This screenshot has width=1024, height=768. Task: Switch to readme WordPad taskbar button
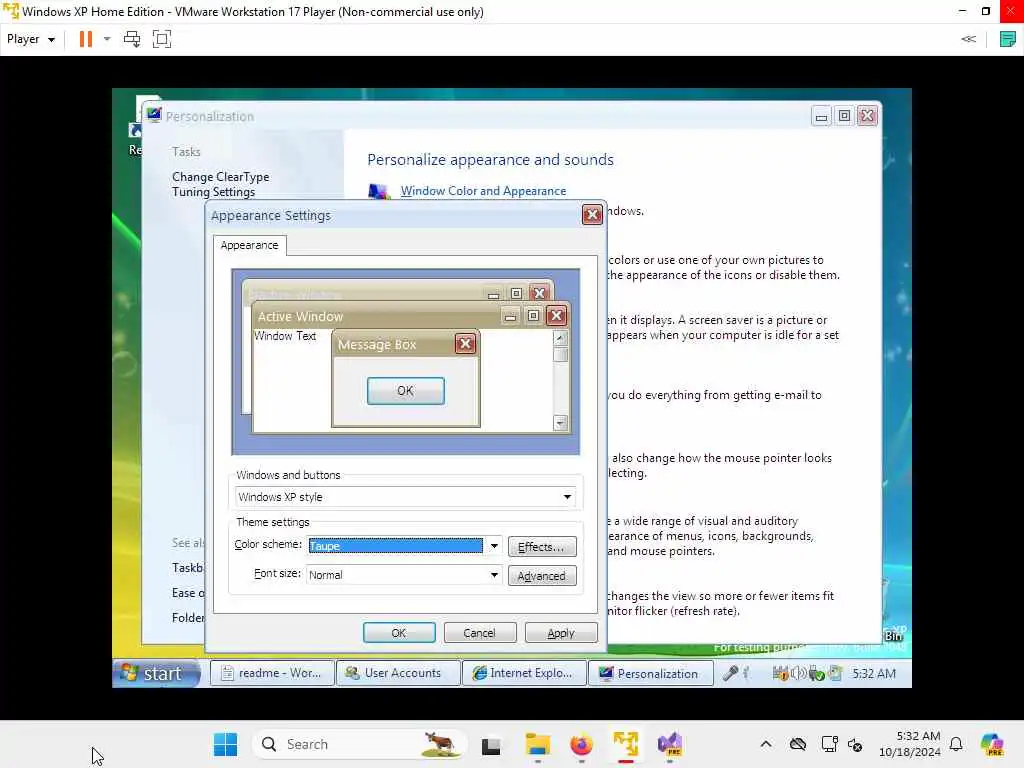tap(272, 673)
